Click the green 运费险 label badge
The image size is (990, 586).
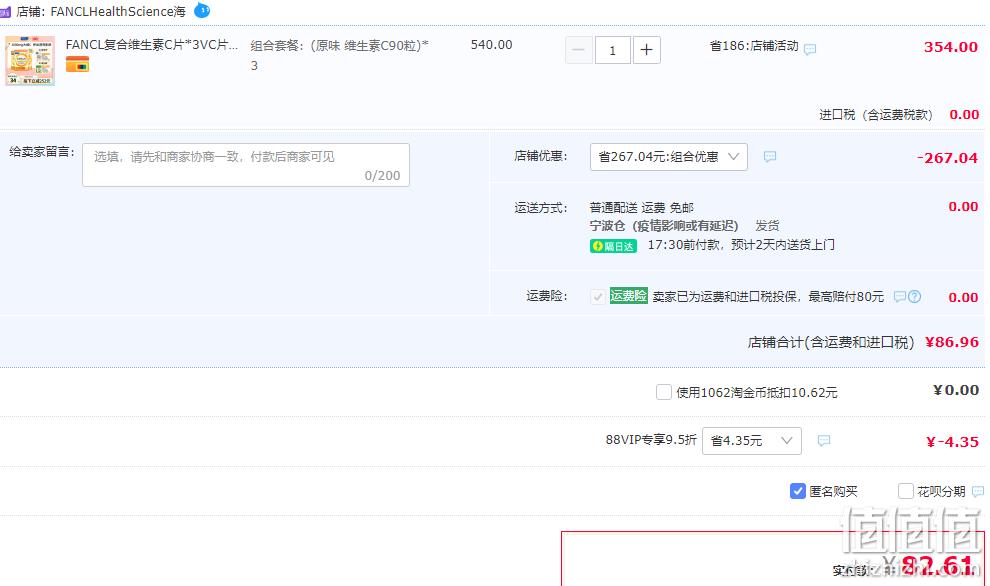click(628, 296)
